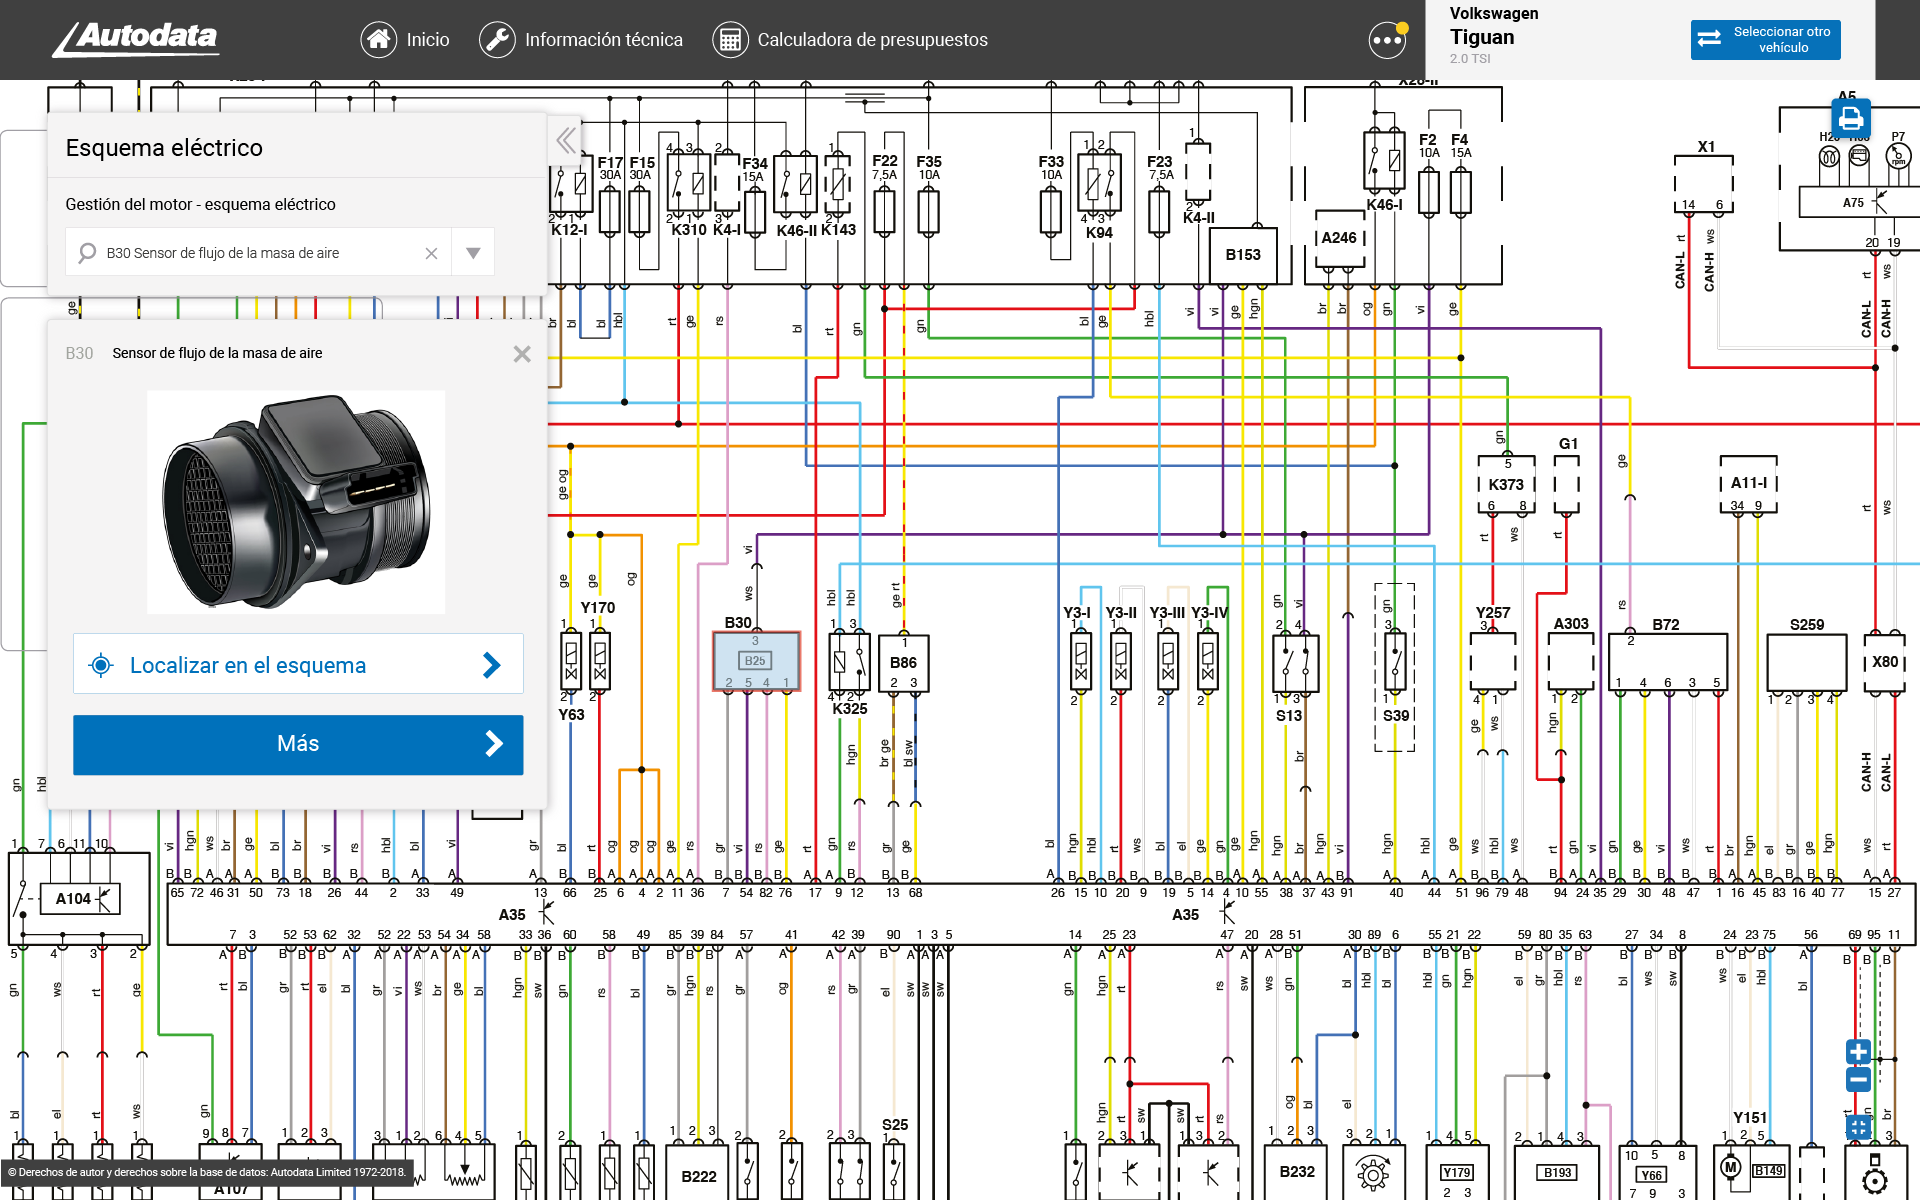Open Calculadora de presupuestos menu

pyautogui.click(x=850, y=40)
